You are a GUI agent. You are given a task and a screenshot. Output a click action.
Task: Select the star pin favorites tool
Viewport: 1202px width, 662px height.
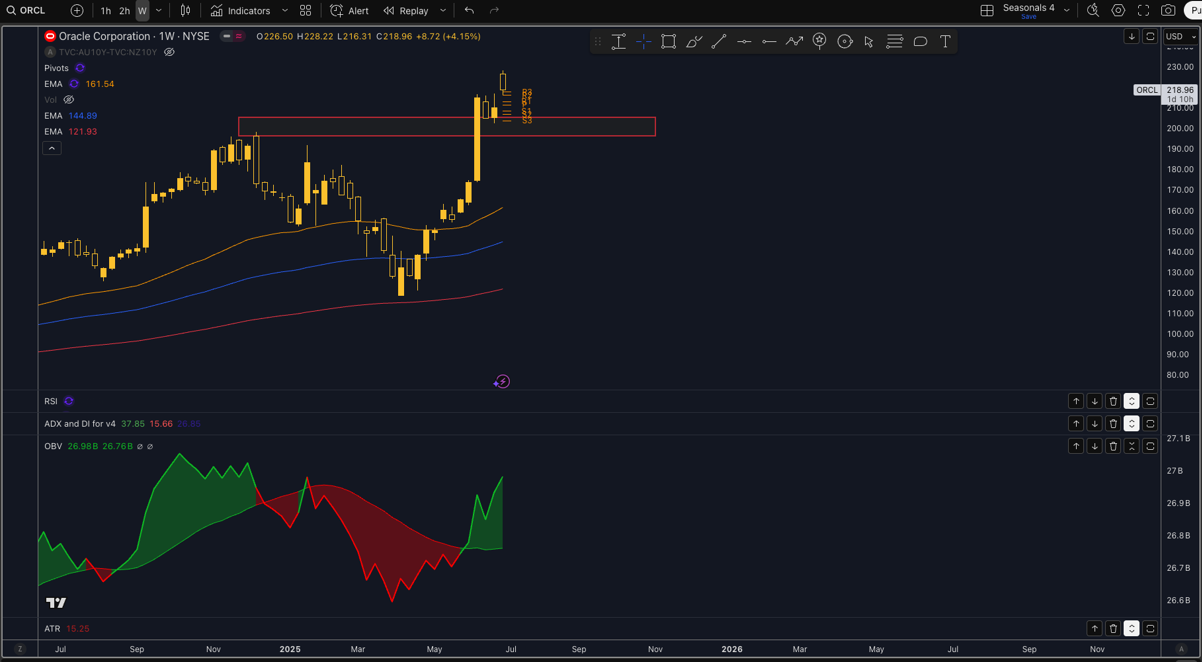819,41
